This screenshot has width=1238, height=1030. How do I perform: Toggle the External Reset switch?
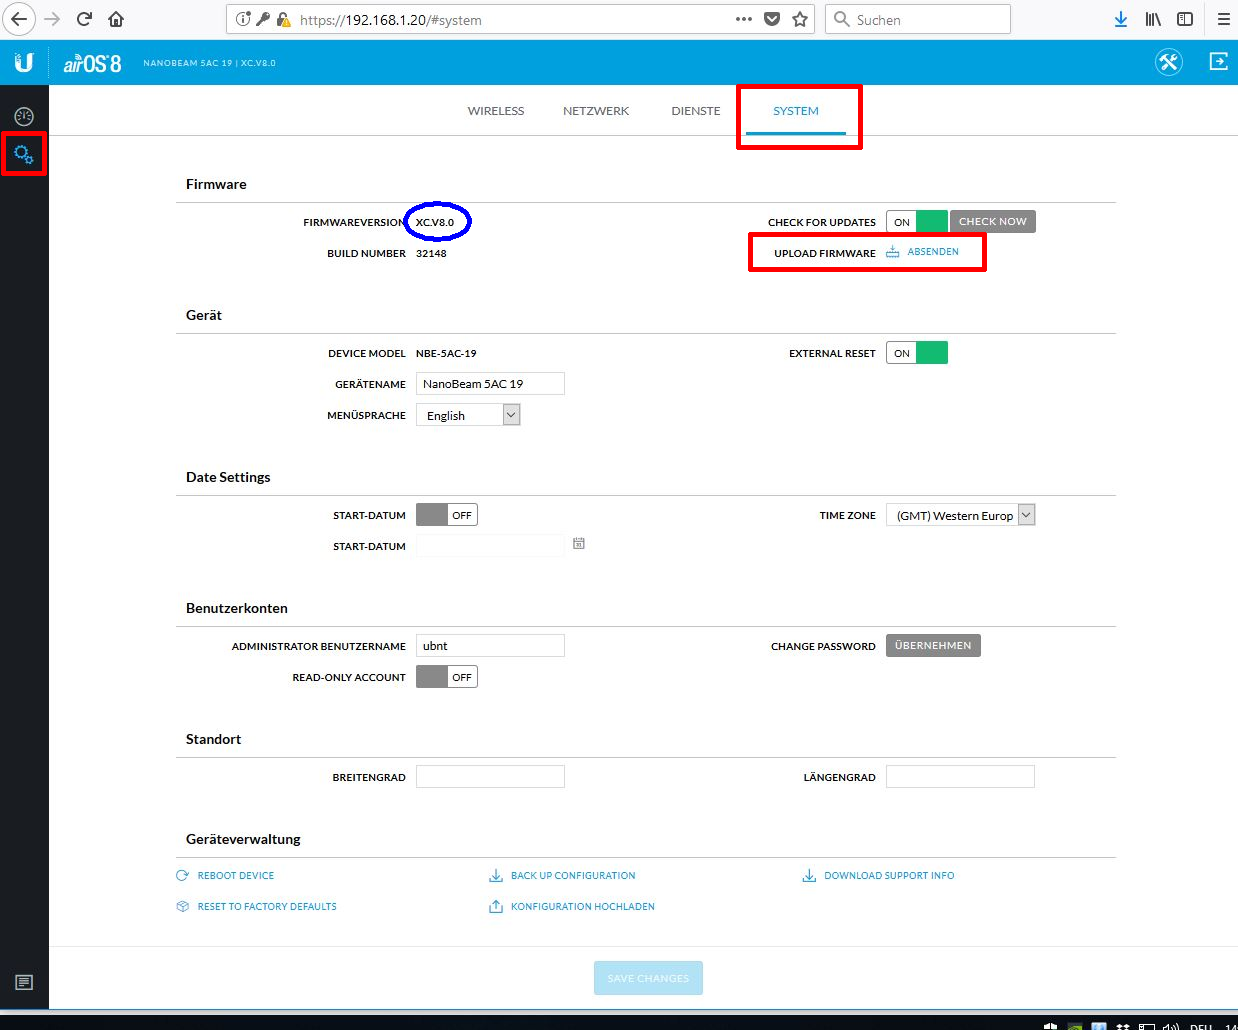click(917, 353)
